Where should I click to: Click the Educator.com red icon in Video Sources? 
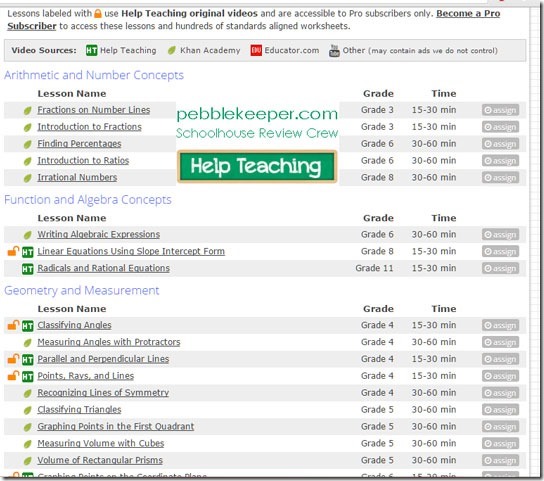(x=256, y=51)
